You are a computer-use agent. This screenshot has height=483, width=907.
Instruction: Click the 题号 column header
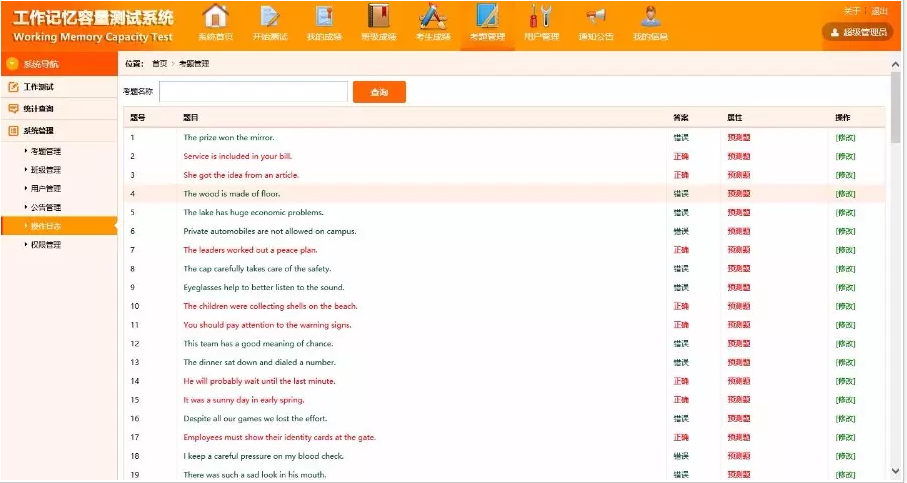pyautogui.click(x=138, y=117)
